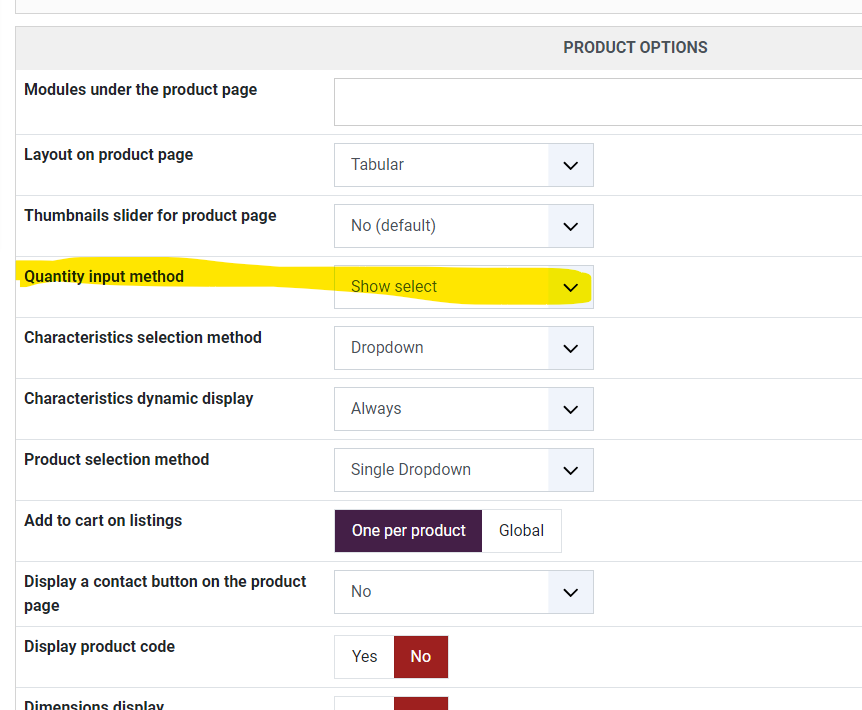
Task: Click the Quantity input method label
Action: pyautogui.click(x=104, y=277)
